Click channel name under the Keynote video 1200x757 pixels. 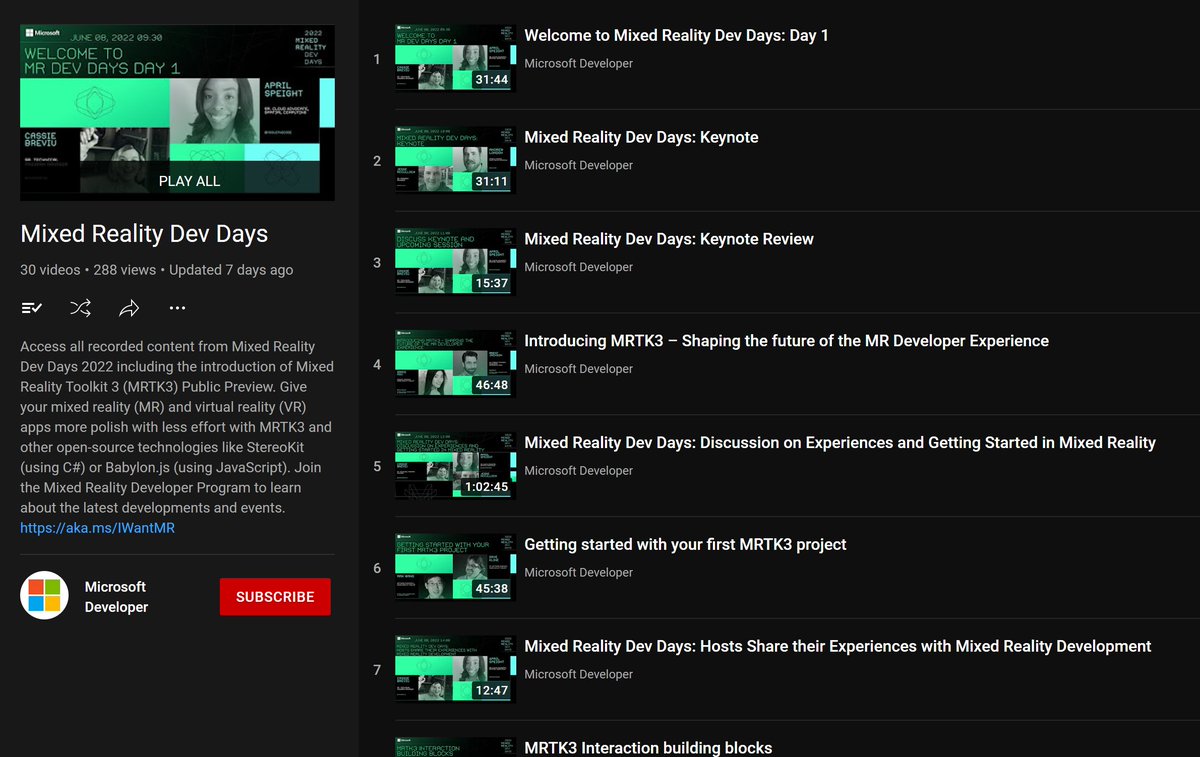[578, 166]
